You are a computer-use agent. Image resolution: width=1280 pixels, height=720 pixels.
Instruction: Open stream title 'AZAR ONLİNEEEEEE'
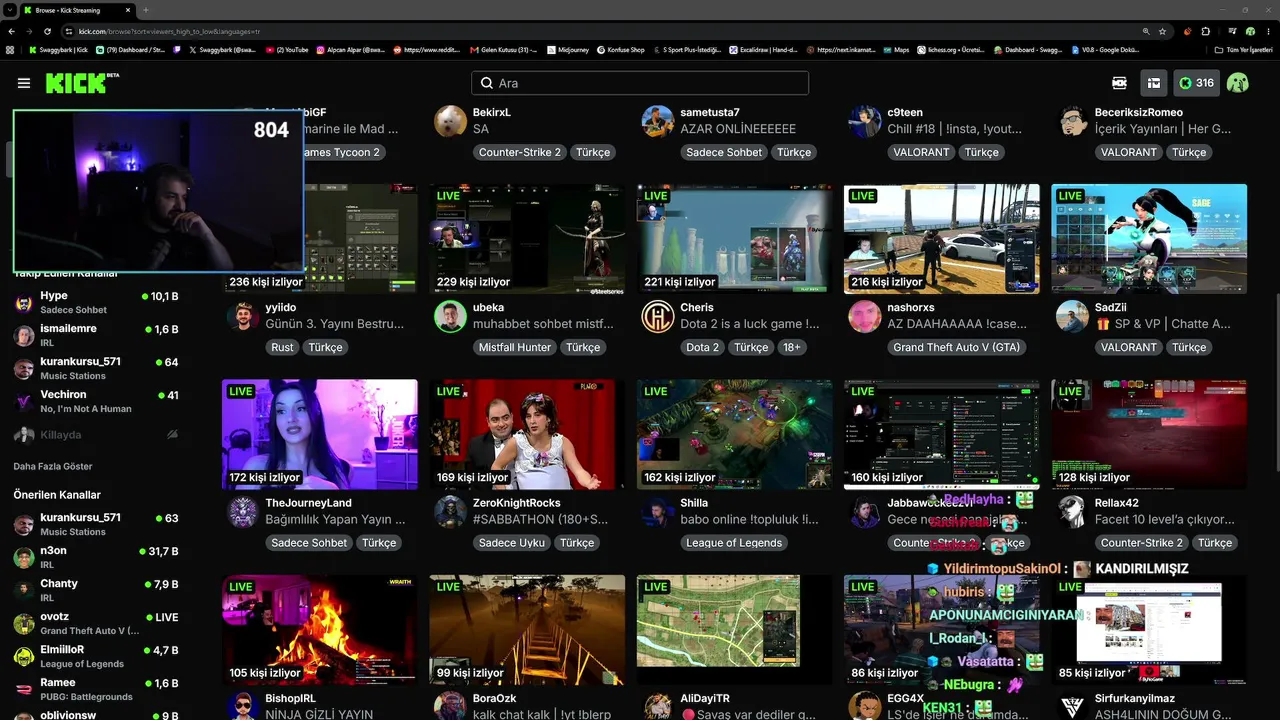coord(738,129)
